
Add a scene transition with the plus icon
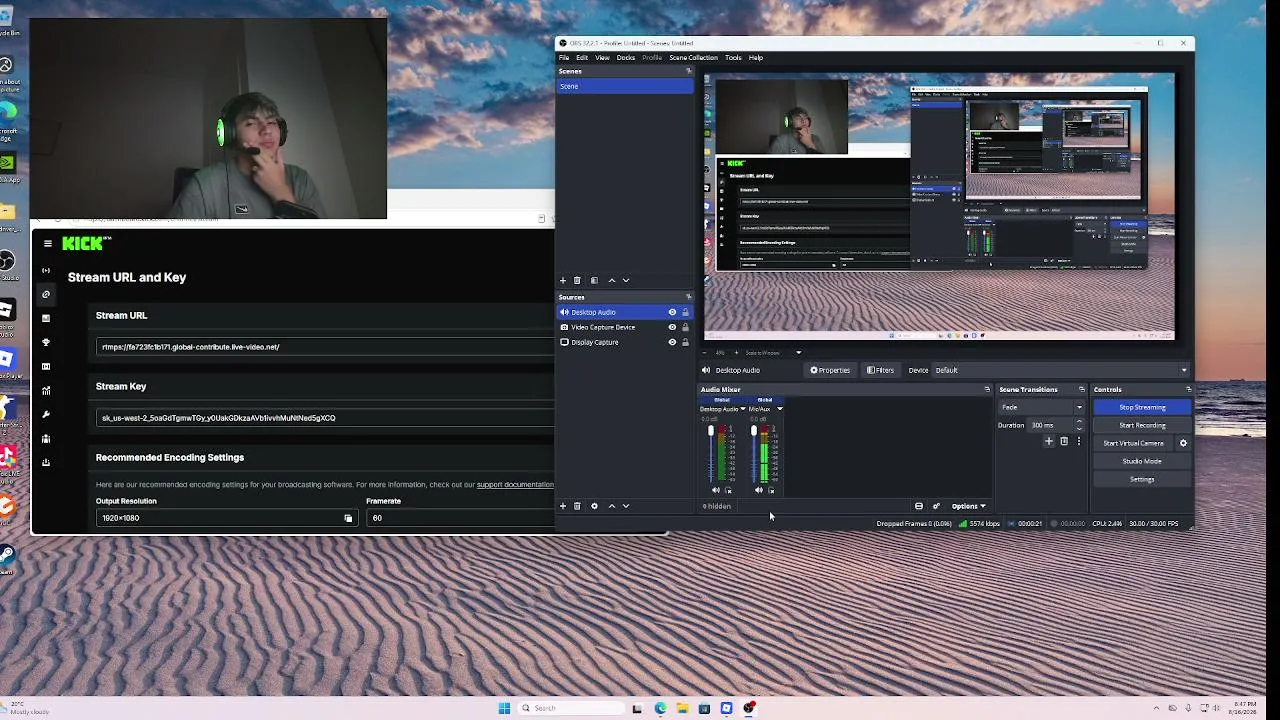tap(1049, 441)
